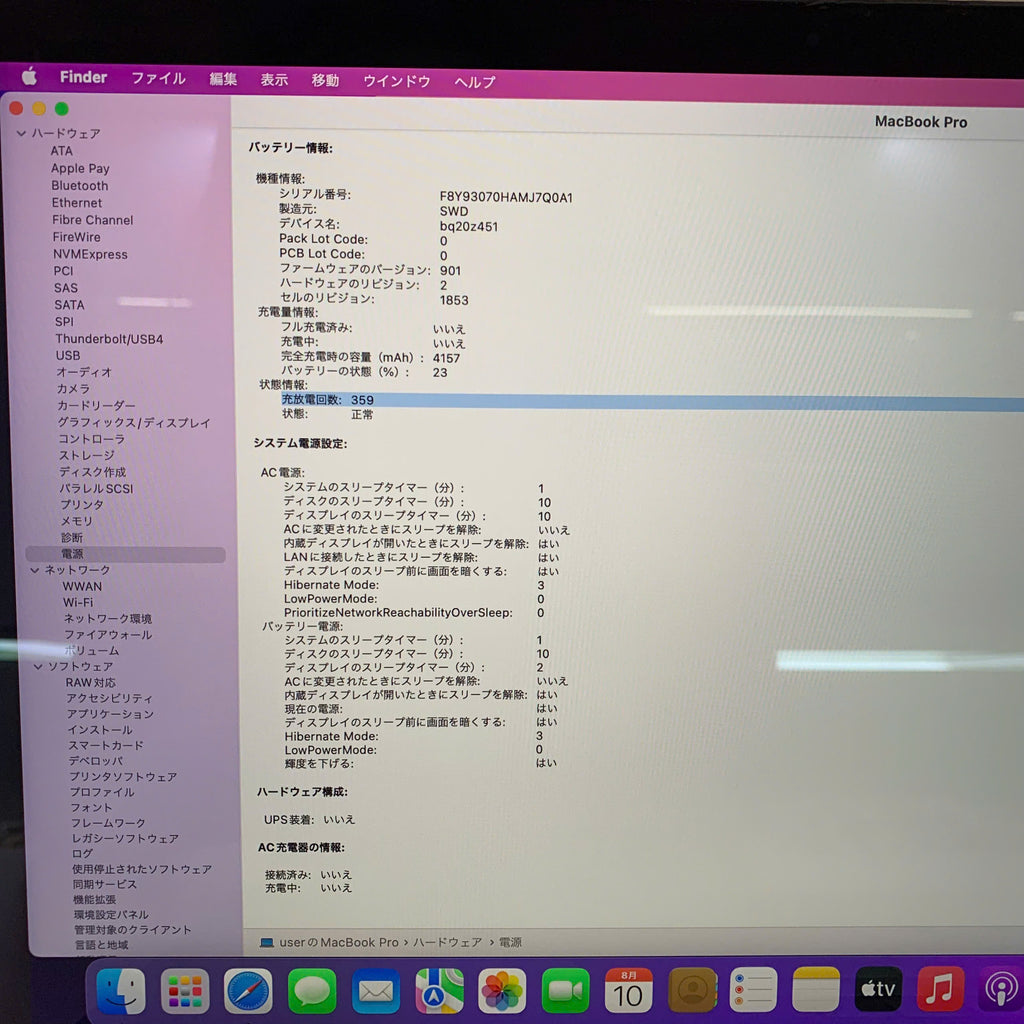Select Apple Pay in the sidebar
Viewport: 1024px width, 1024px height.
tap(80, 168)
